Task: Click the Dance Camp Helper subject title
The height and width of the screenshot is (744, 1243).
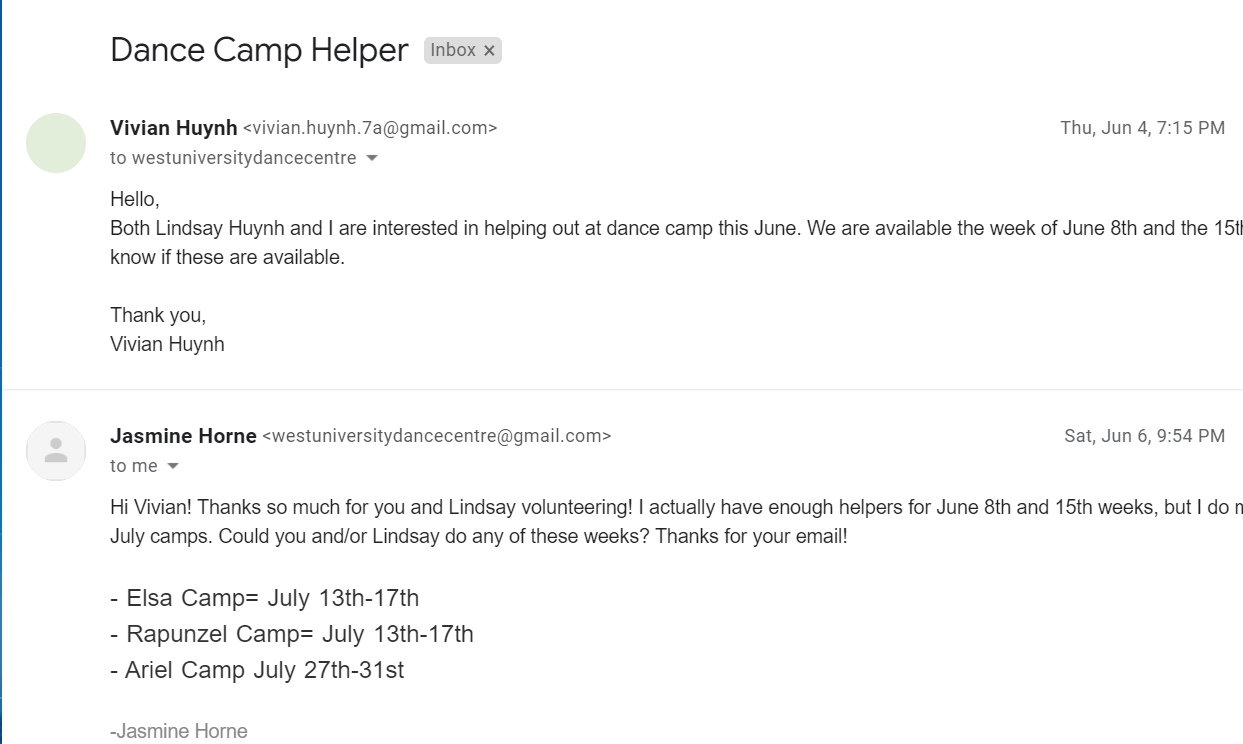Action: click(259, 50)
